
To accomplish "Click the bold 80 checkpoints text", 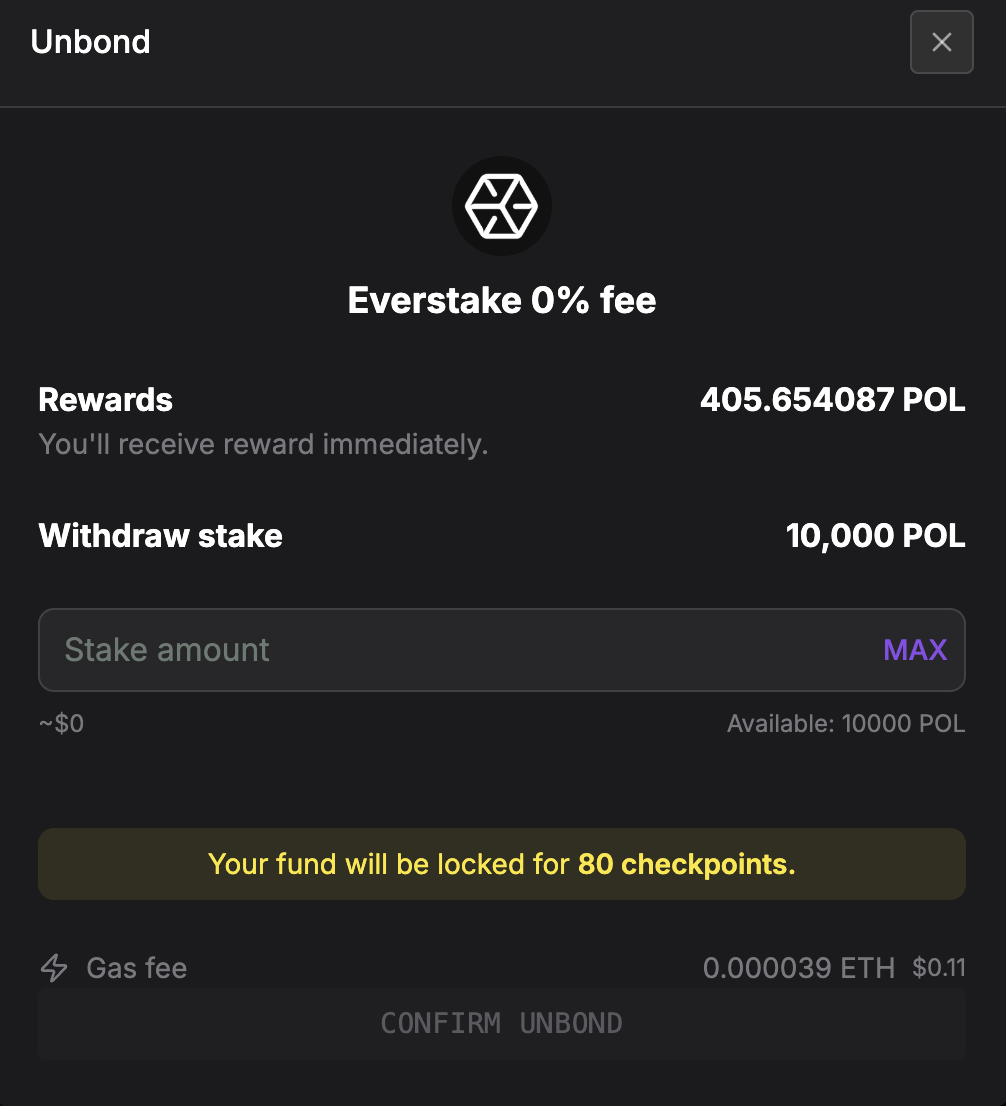I will pos(686,864).
